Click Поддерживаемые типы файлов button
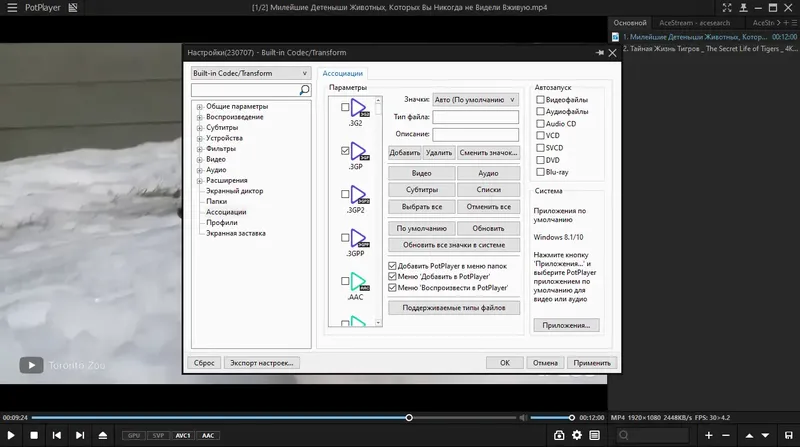This screenshot has width=800, height=447. click(454, 308)
